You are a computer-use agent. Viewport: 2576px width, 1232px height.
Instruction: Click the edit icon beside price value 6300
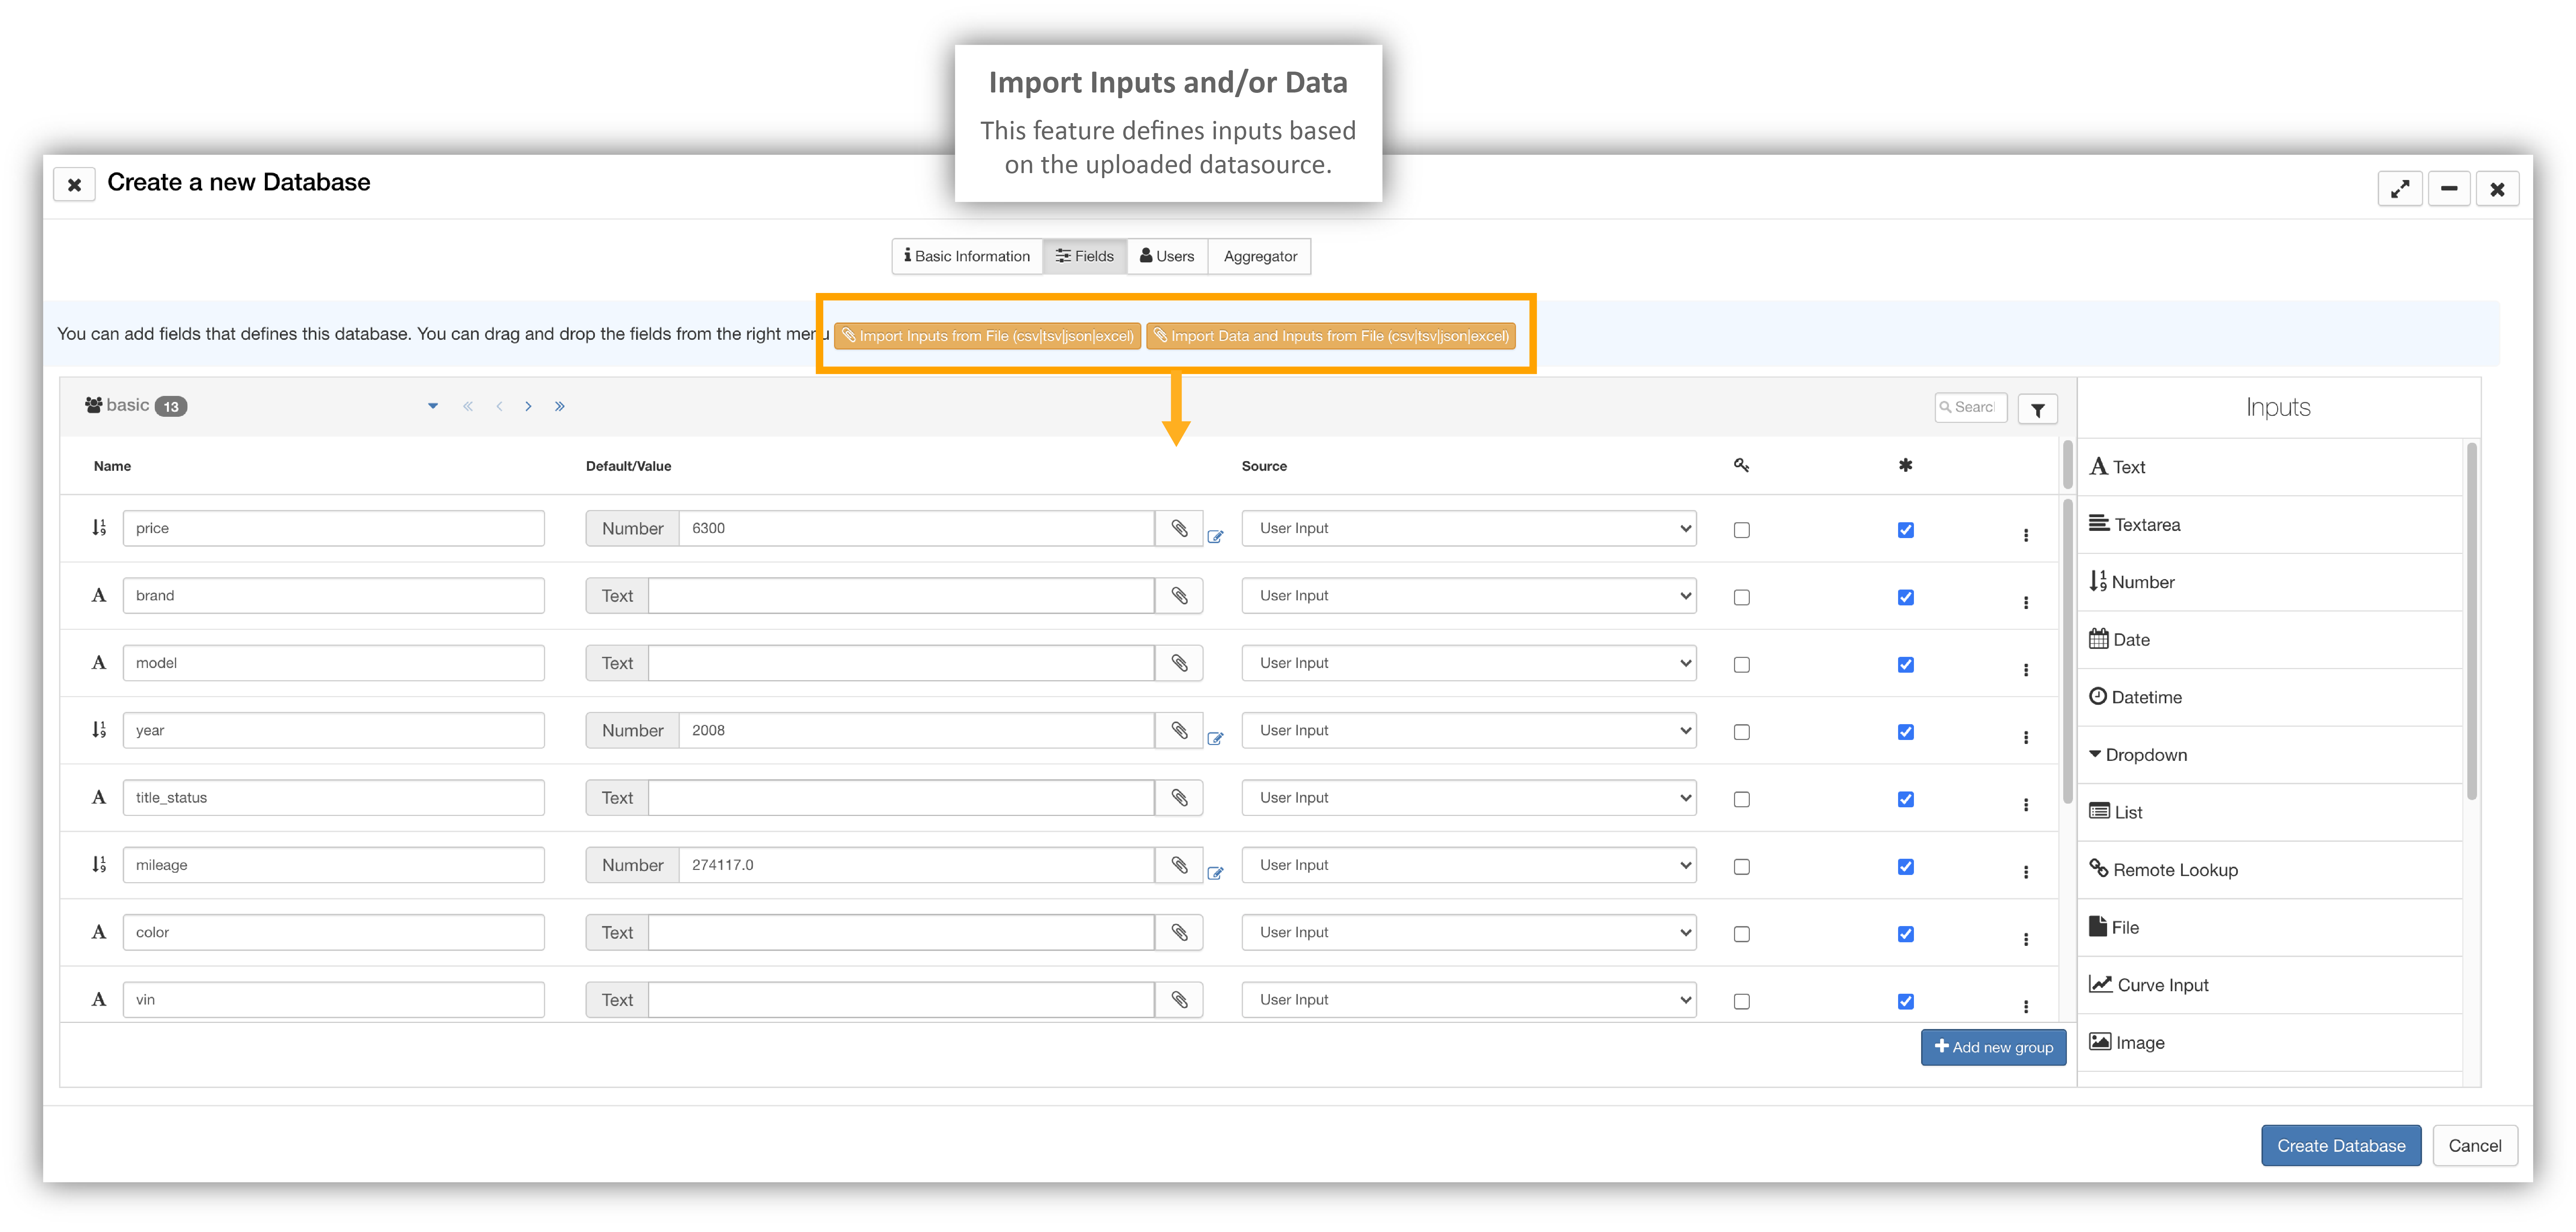point(1215,537)
